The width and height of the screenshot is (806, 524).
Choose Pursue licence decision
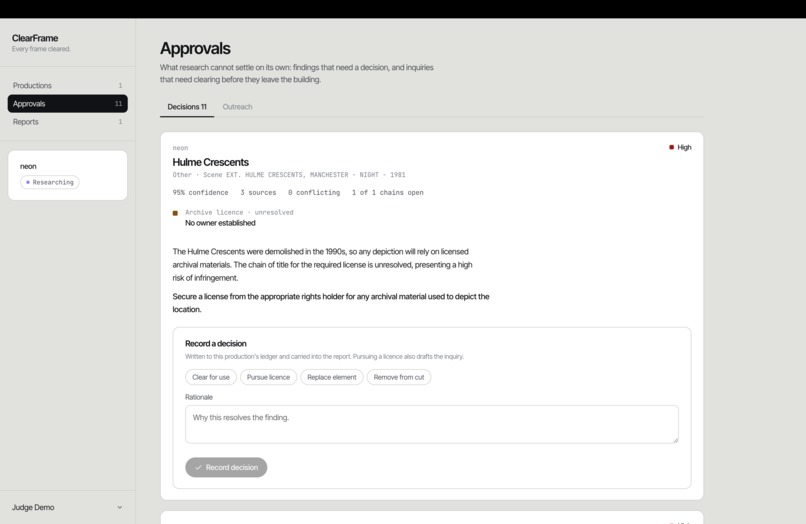(x=268, y=377)
